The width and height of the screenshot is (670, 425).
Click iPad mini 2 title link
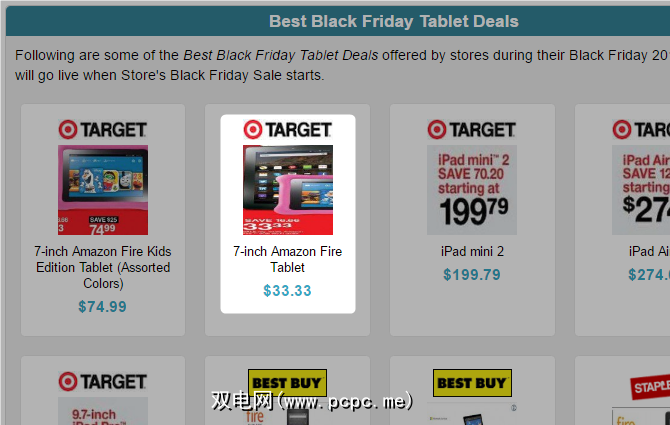coord(472,252)
